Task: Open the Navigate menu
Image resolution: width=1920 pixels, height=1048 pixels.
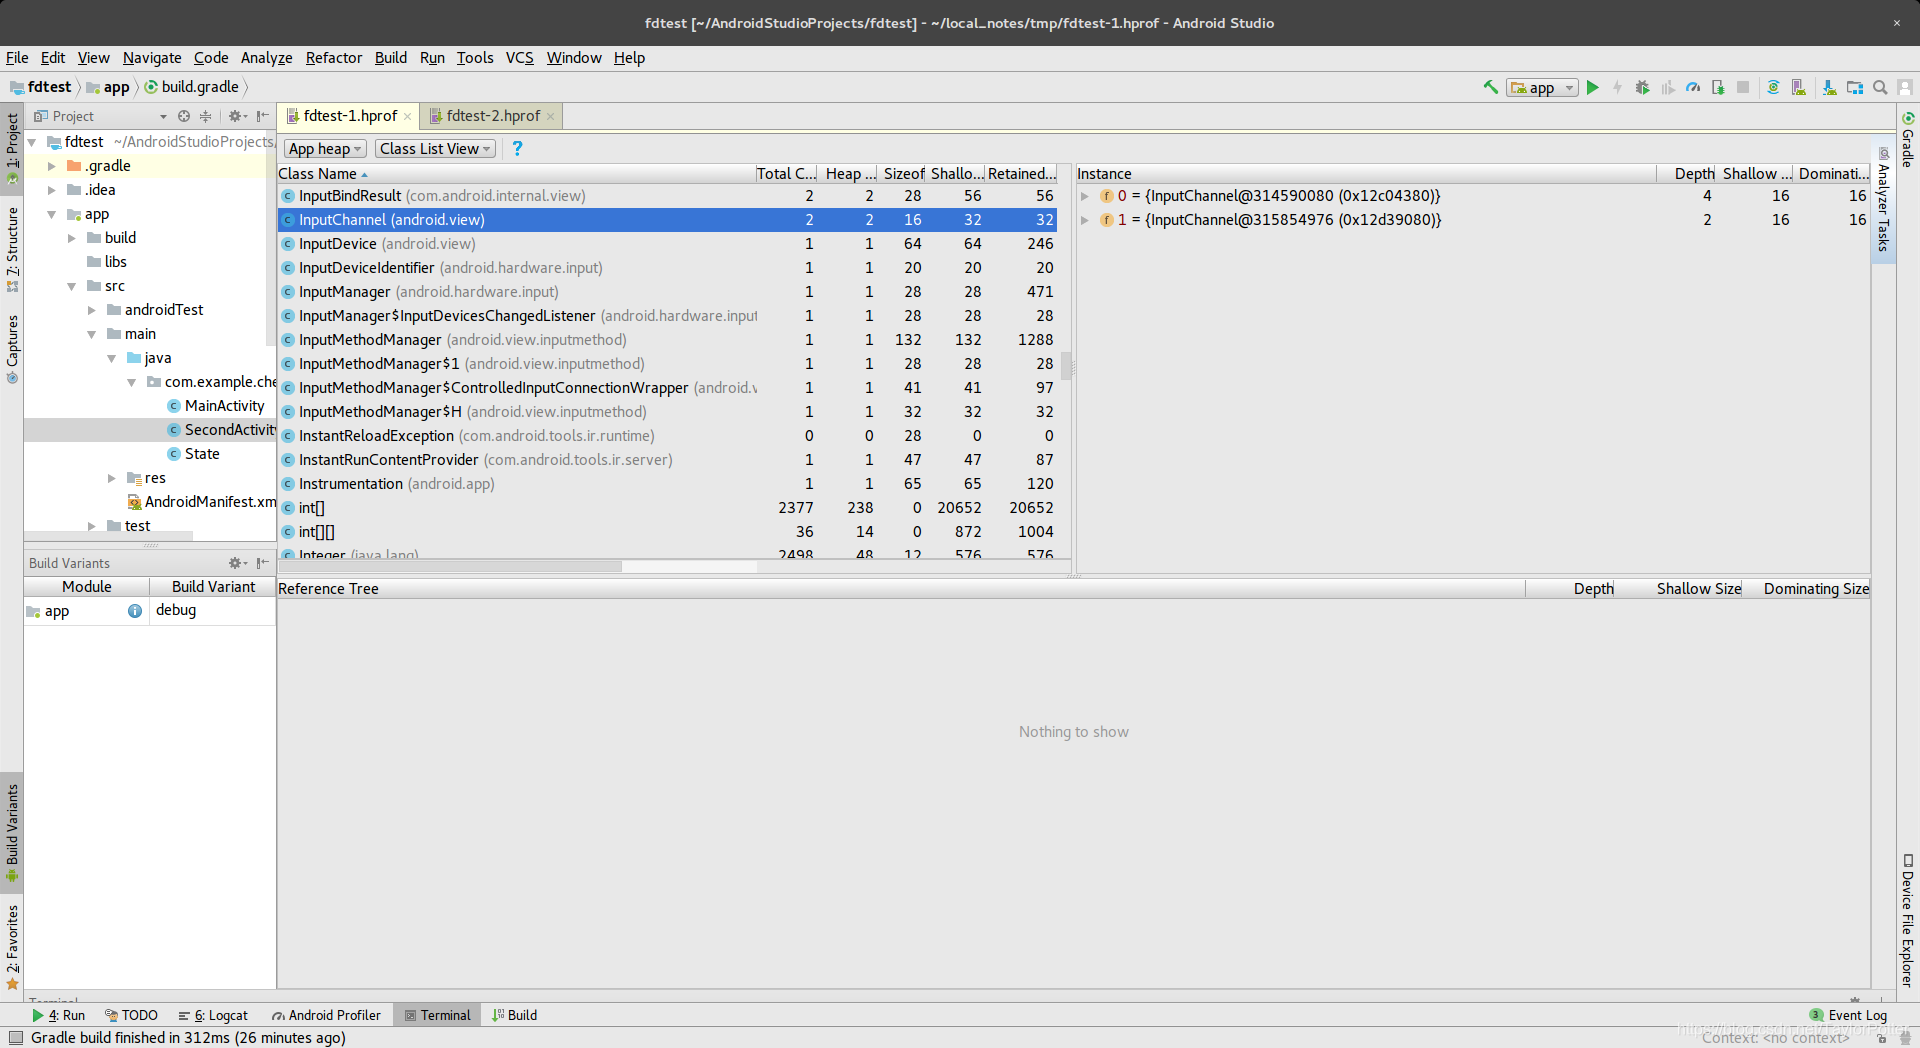Action: 152,58
